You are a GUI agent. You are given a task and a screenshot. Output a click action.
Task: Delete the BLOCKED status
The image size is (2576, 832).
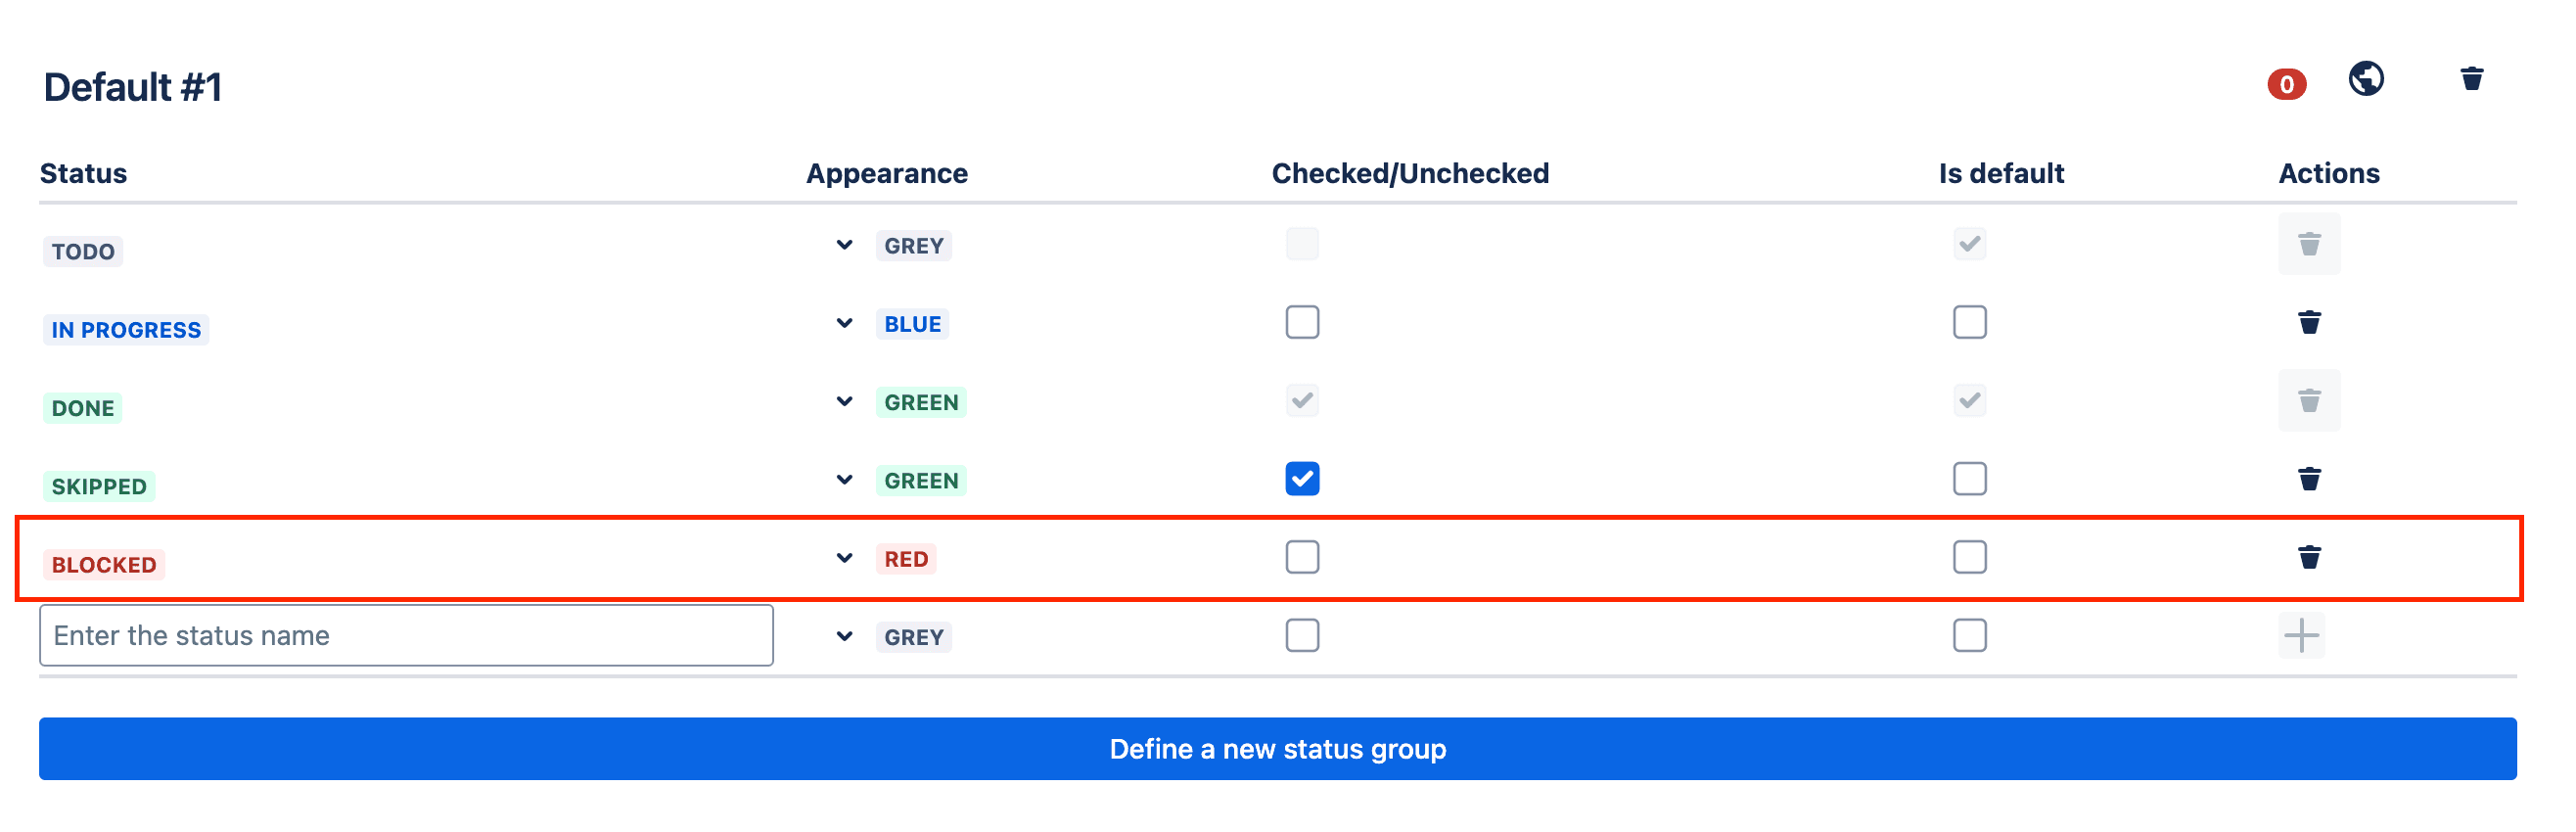pos(2309,558)
